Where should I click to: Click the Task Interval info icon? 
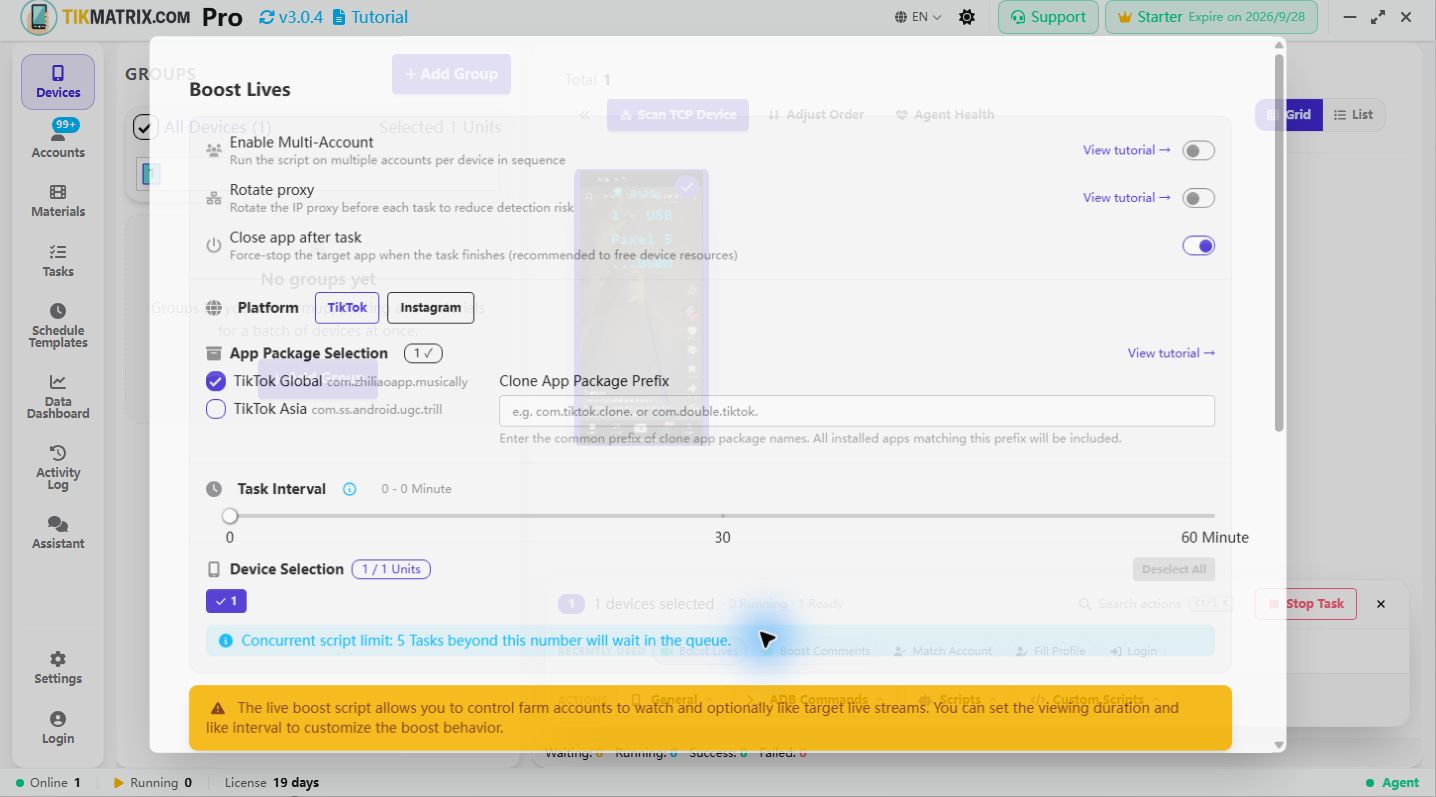[x=349, y=489]
